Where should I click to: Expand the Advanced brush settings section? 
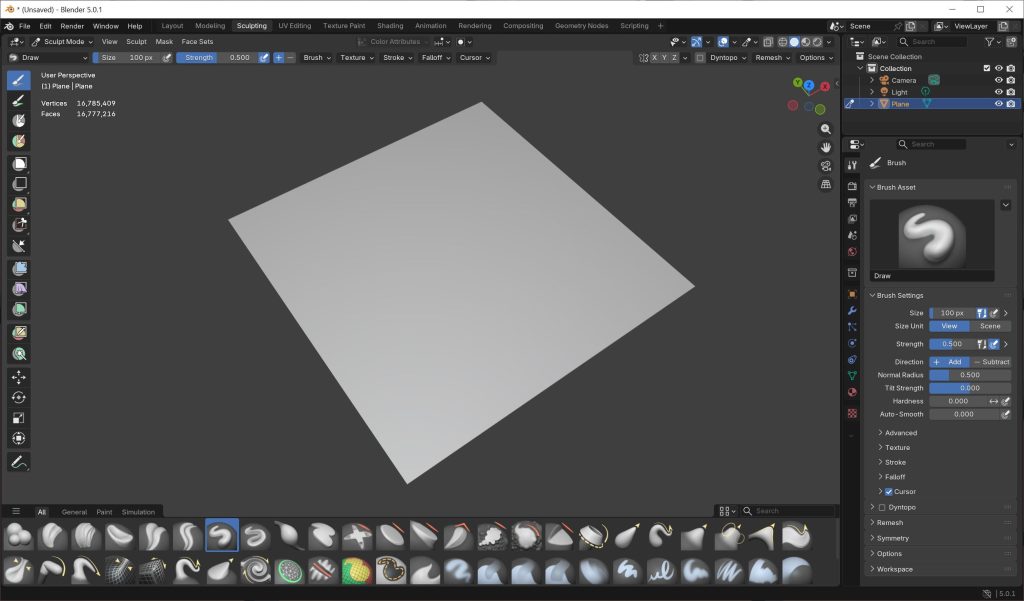tap(900, 433)
